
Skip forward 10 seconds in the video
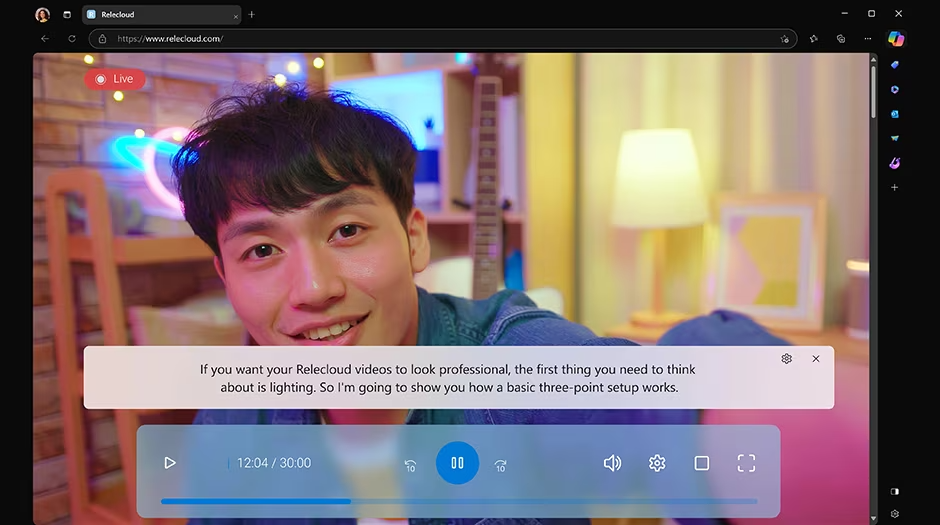click(501, 464)
